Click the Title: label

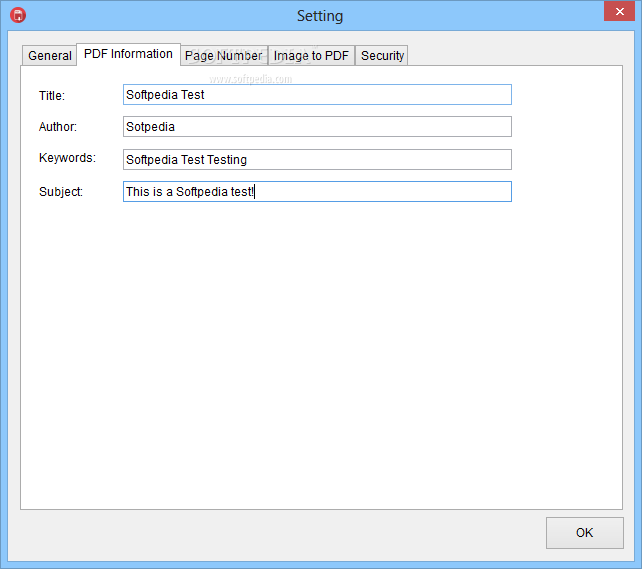(52, 95)
